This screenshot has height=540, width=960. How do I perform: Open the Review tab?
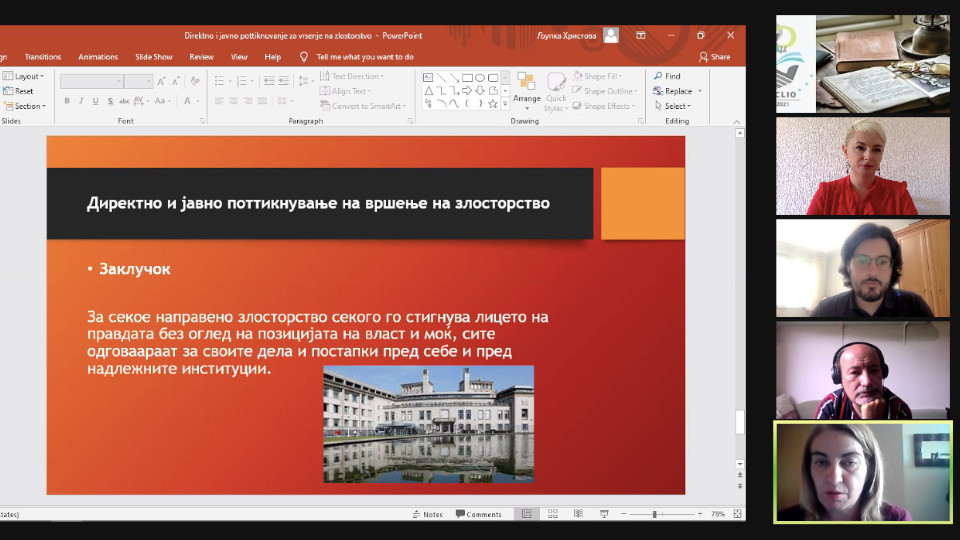pos(201,57)
